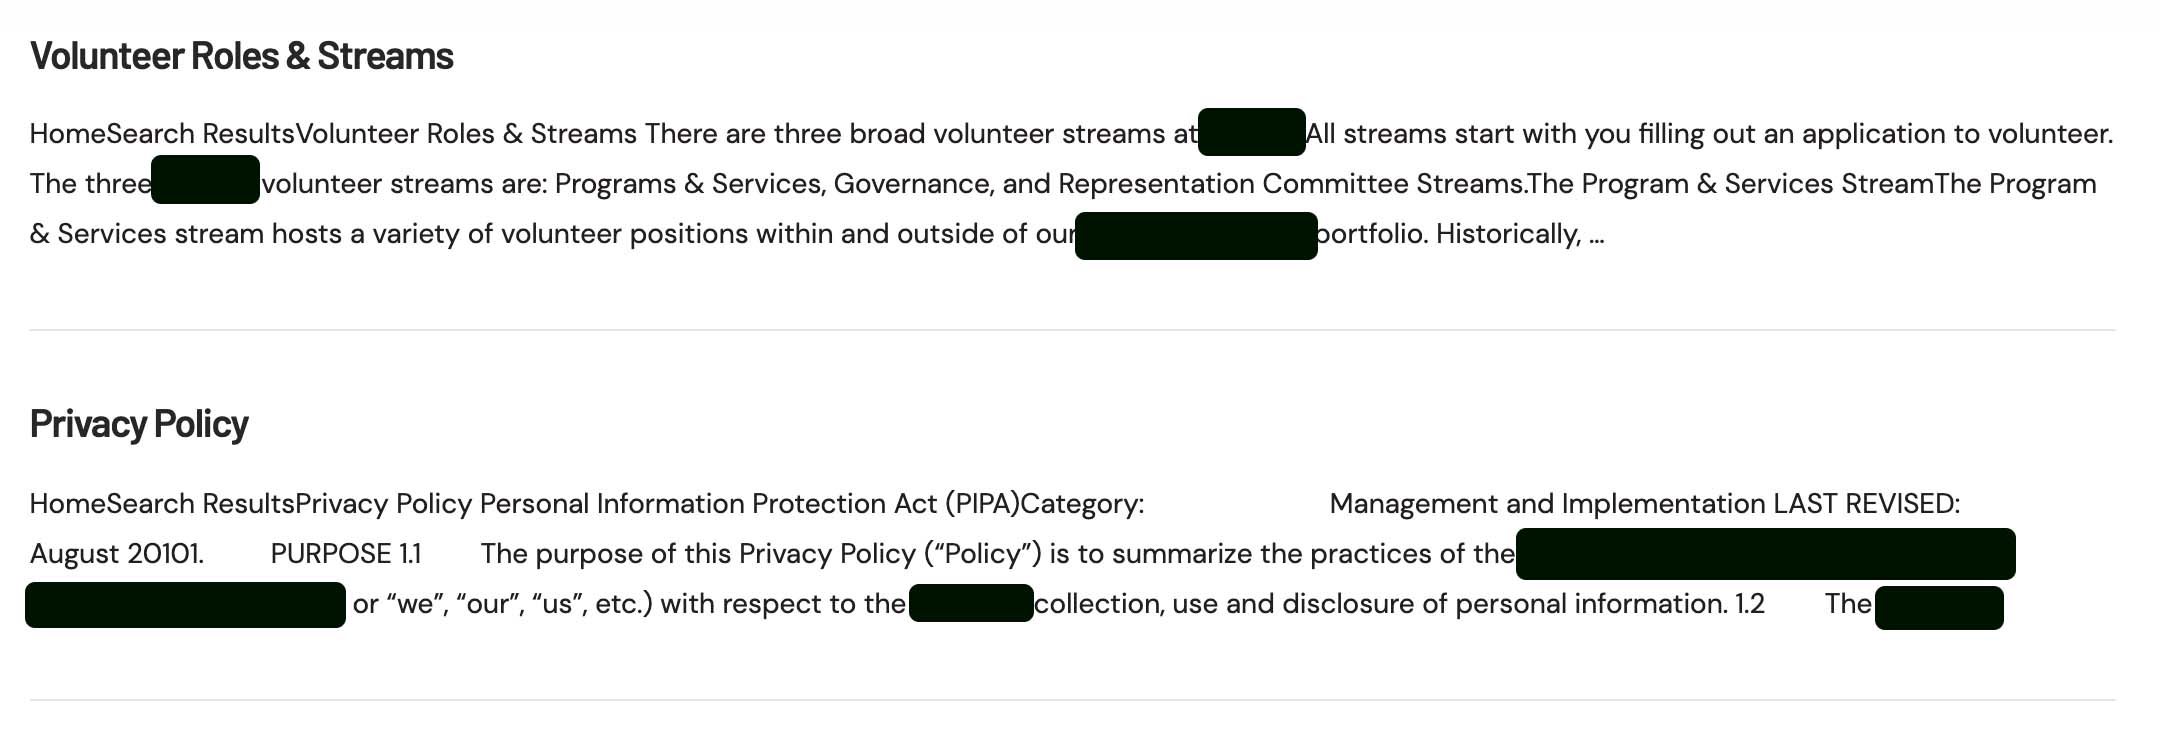Click redacted block before "portfolio. Historically"
The image size is (2161, 736).
pyautogui.click(x=1196, y=236)
